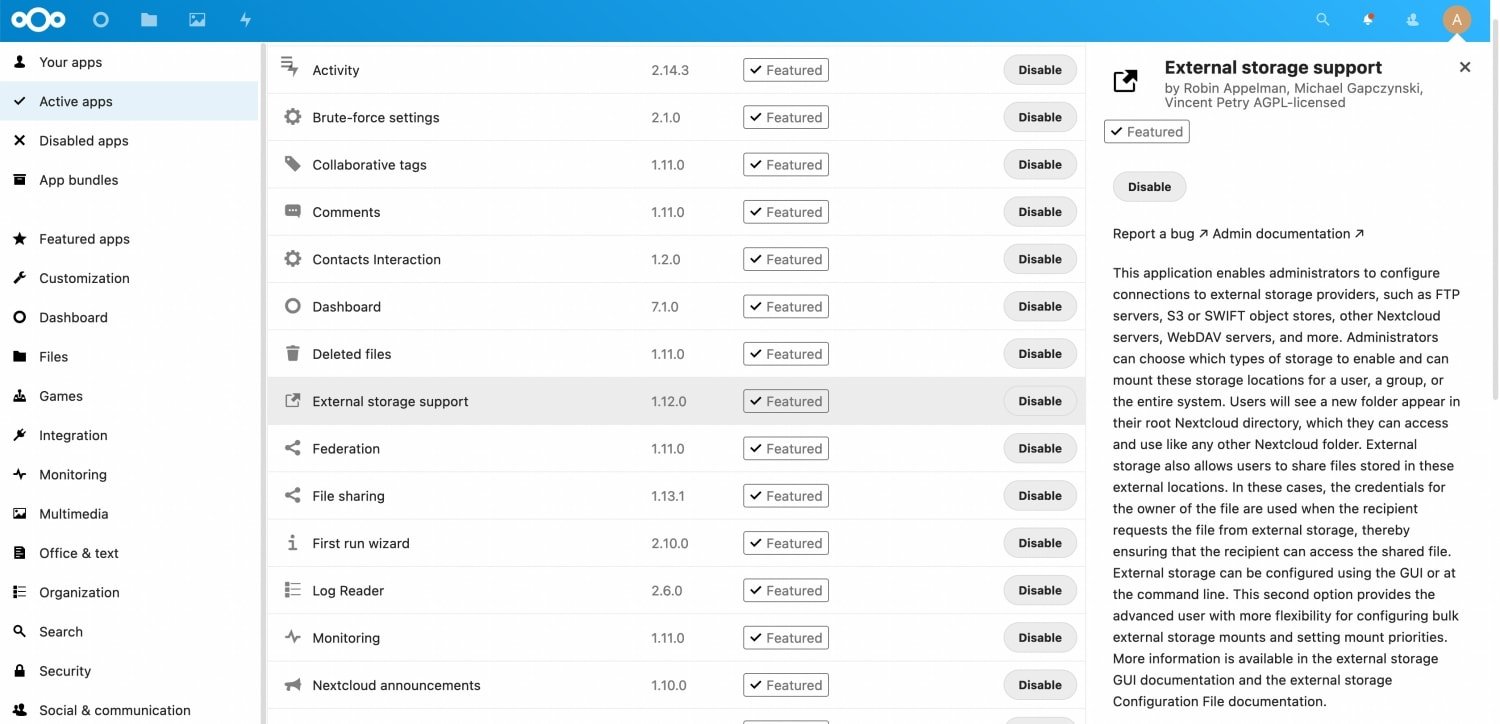This screenshot has width=1500, height=724.
Task: Click the File sharing share icon
Action: tap(292, 495)
